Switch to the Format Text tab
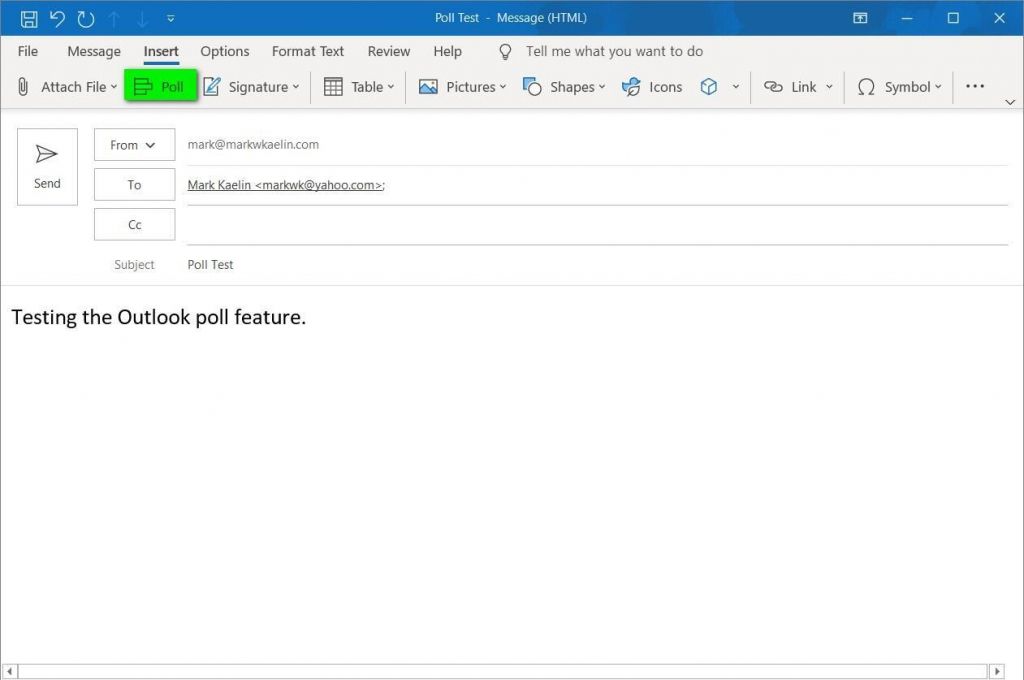Screen dimensions: 1024x680 (x=307, y=51)
